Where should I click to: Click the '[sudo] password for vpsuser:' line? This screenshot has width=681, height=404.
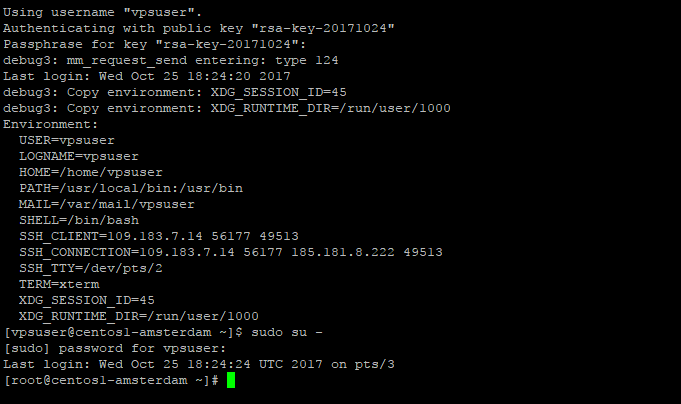tap(115, 348)
